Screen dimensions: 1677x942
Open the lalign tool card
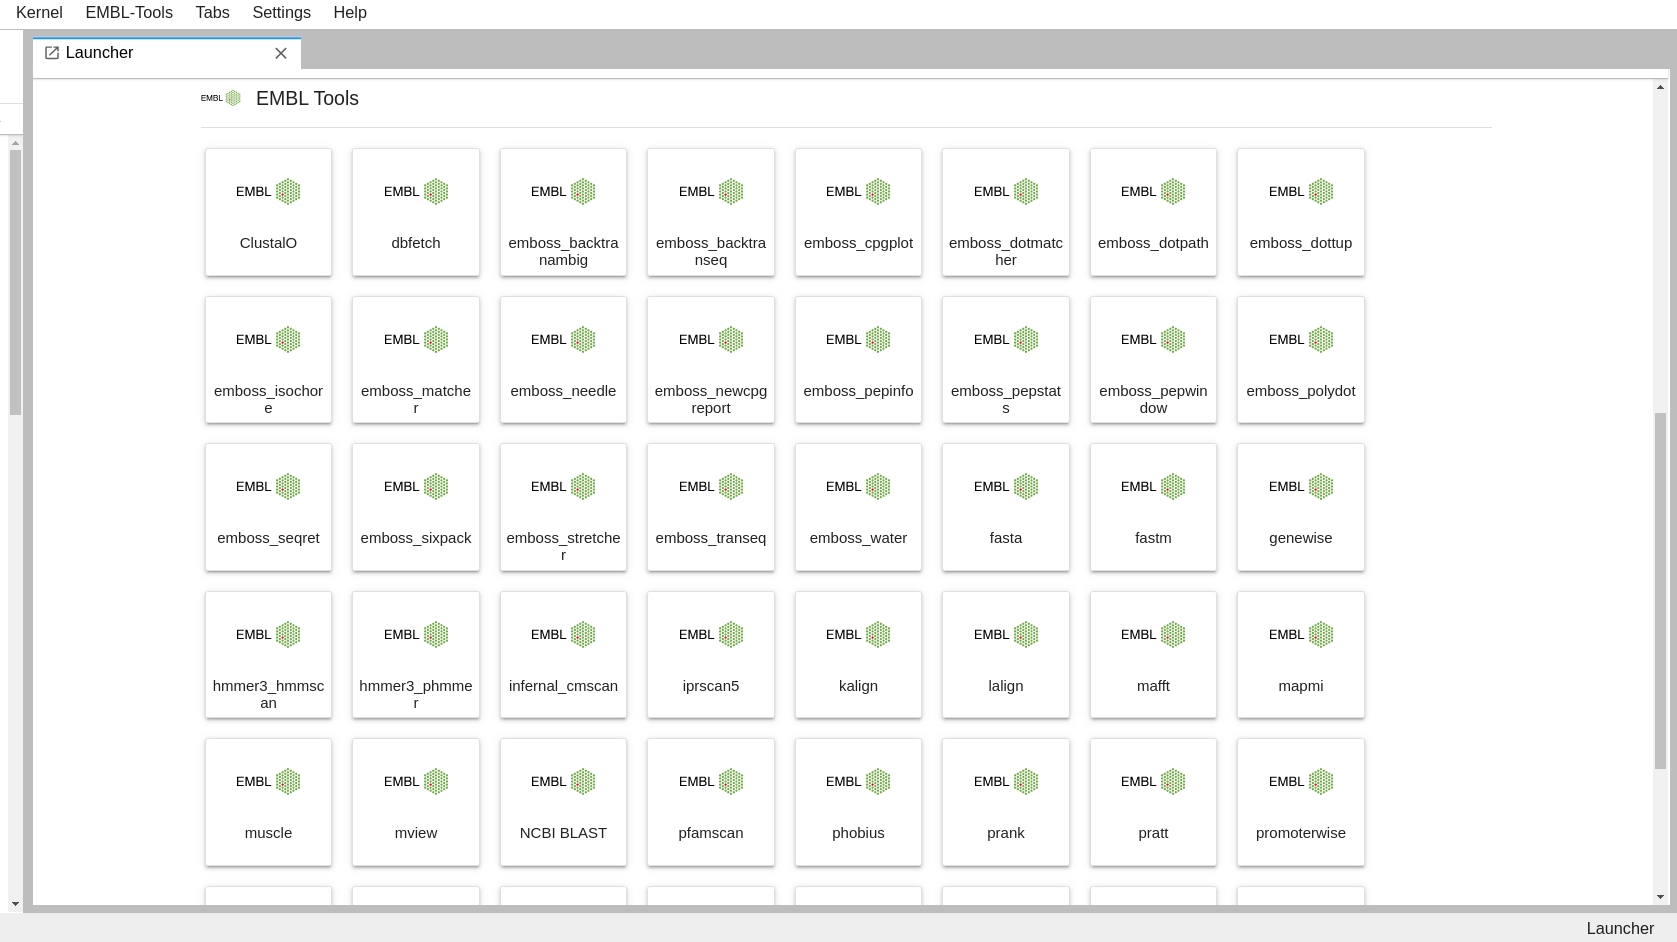pos(1006,655)
